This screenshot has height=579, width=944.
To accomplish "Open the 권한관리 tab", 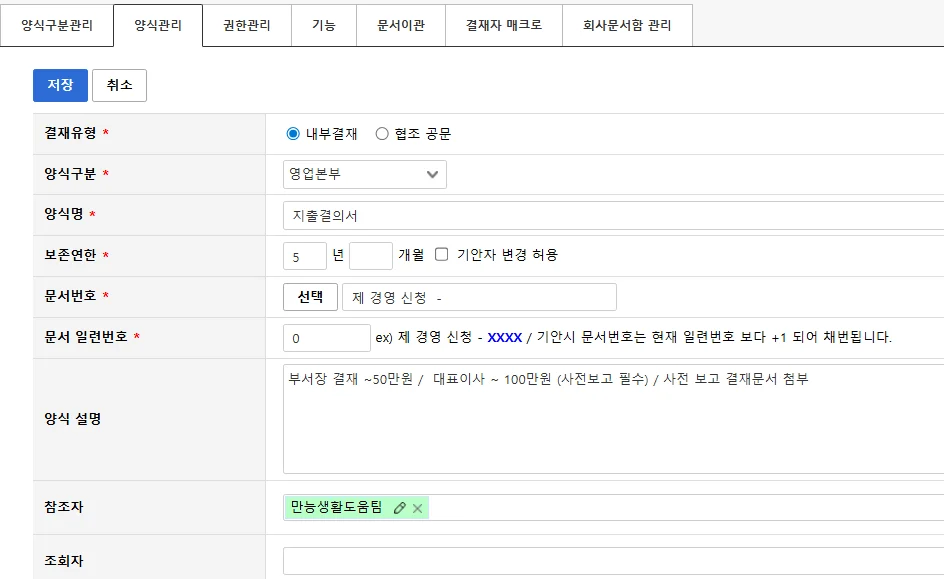I will point(247,26).
